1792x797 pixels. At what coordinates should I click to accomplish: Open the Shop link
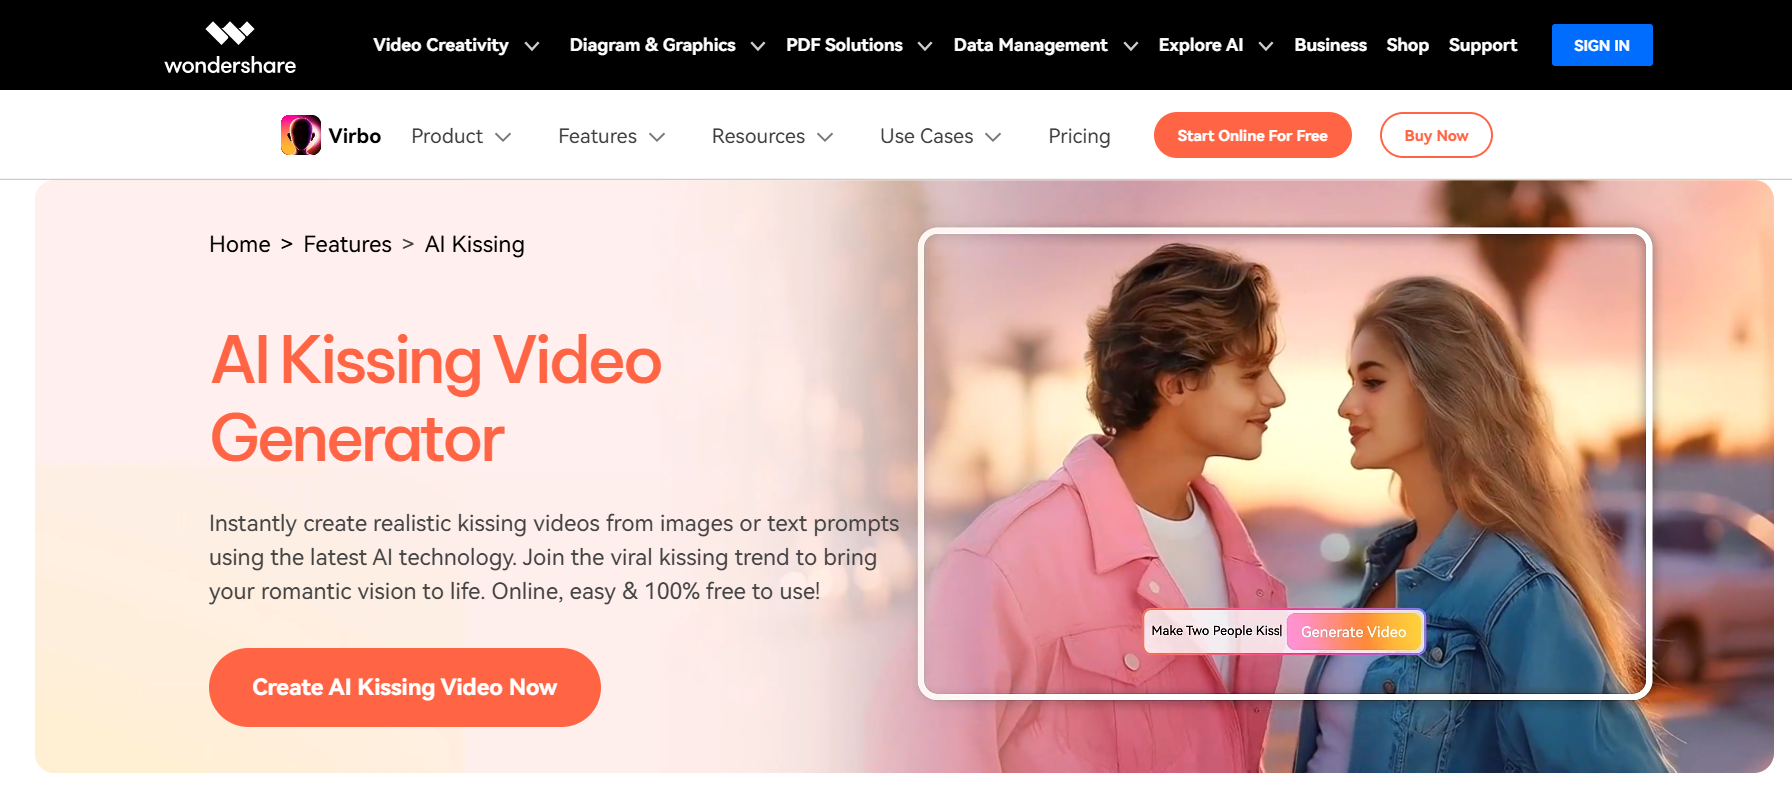(1407, 45)
